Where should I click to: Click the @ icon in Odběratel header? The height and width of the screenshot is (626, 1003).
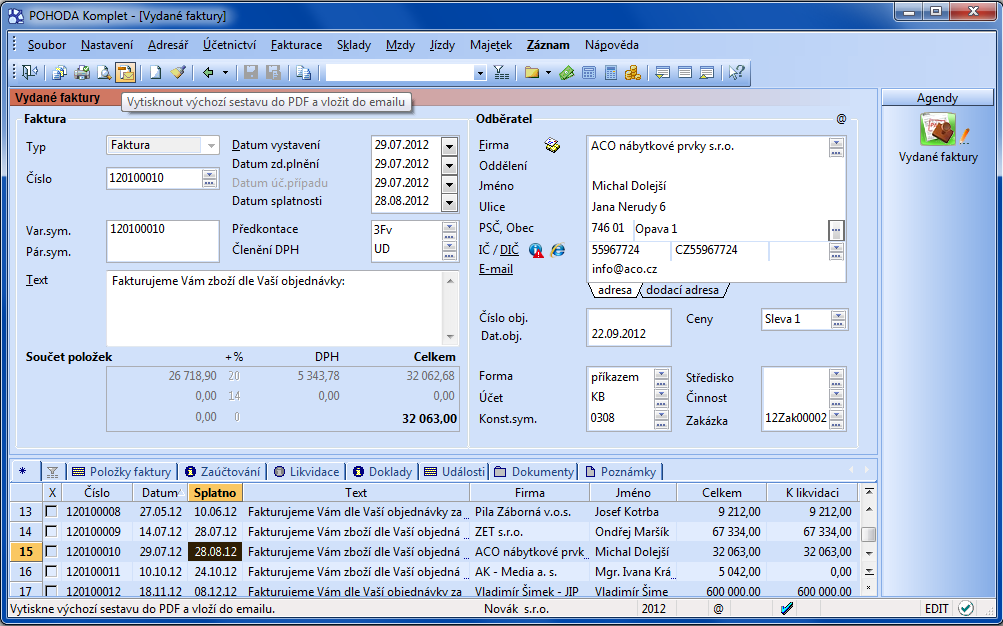(x=841, y=118)
